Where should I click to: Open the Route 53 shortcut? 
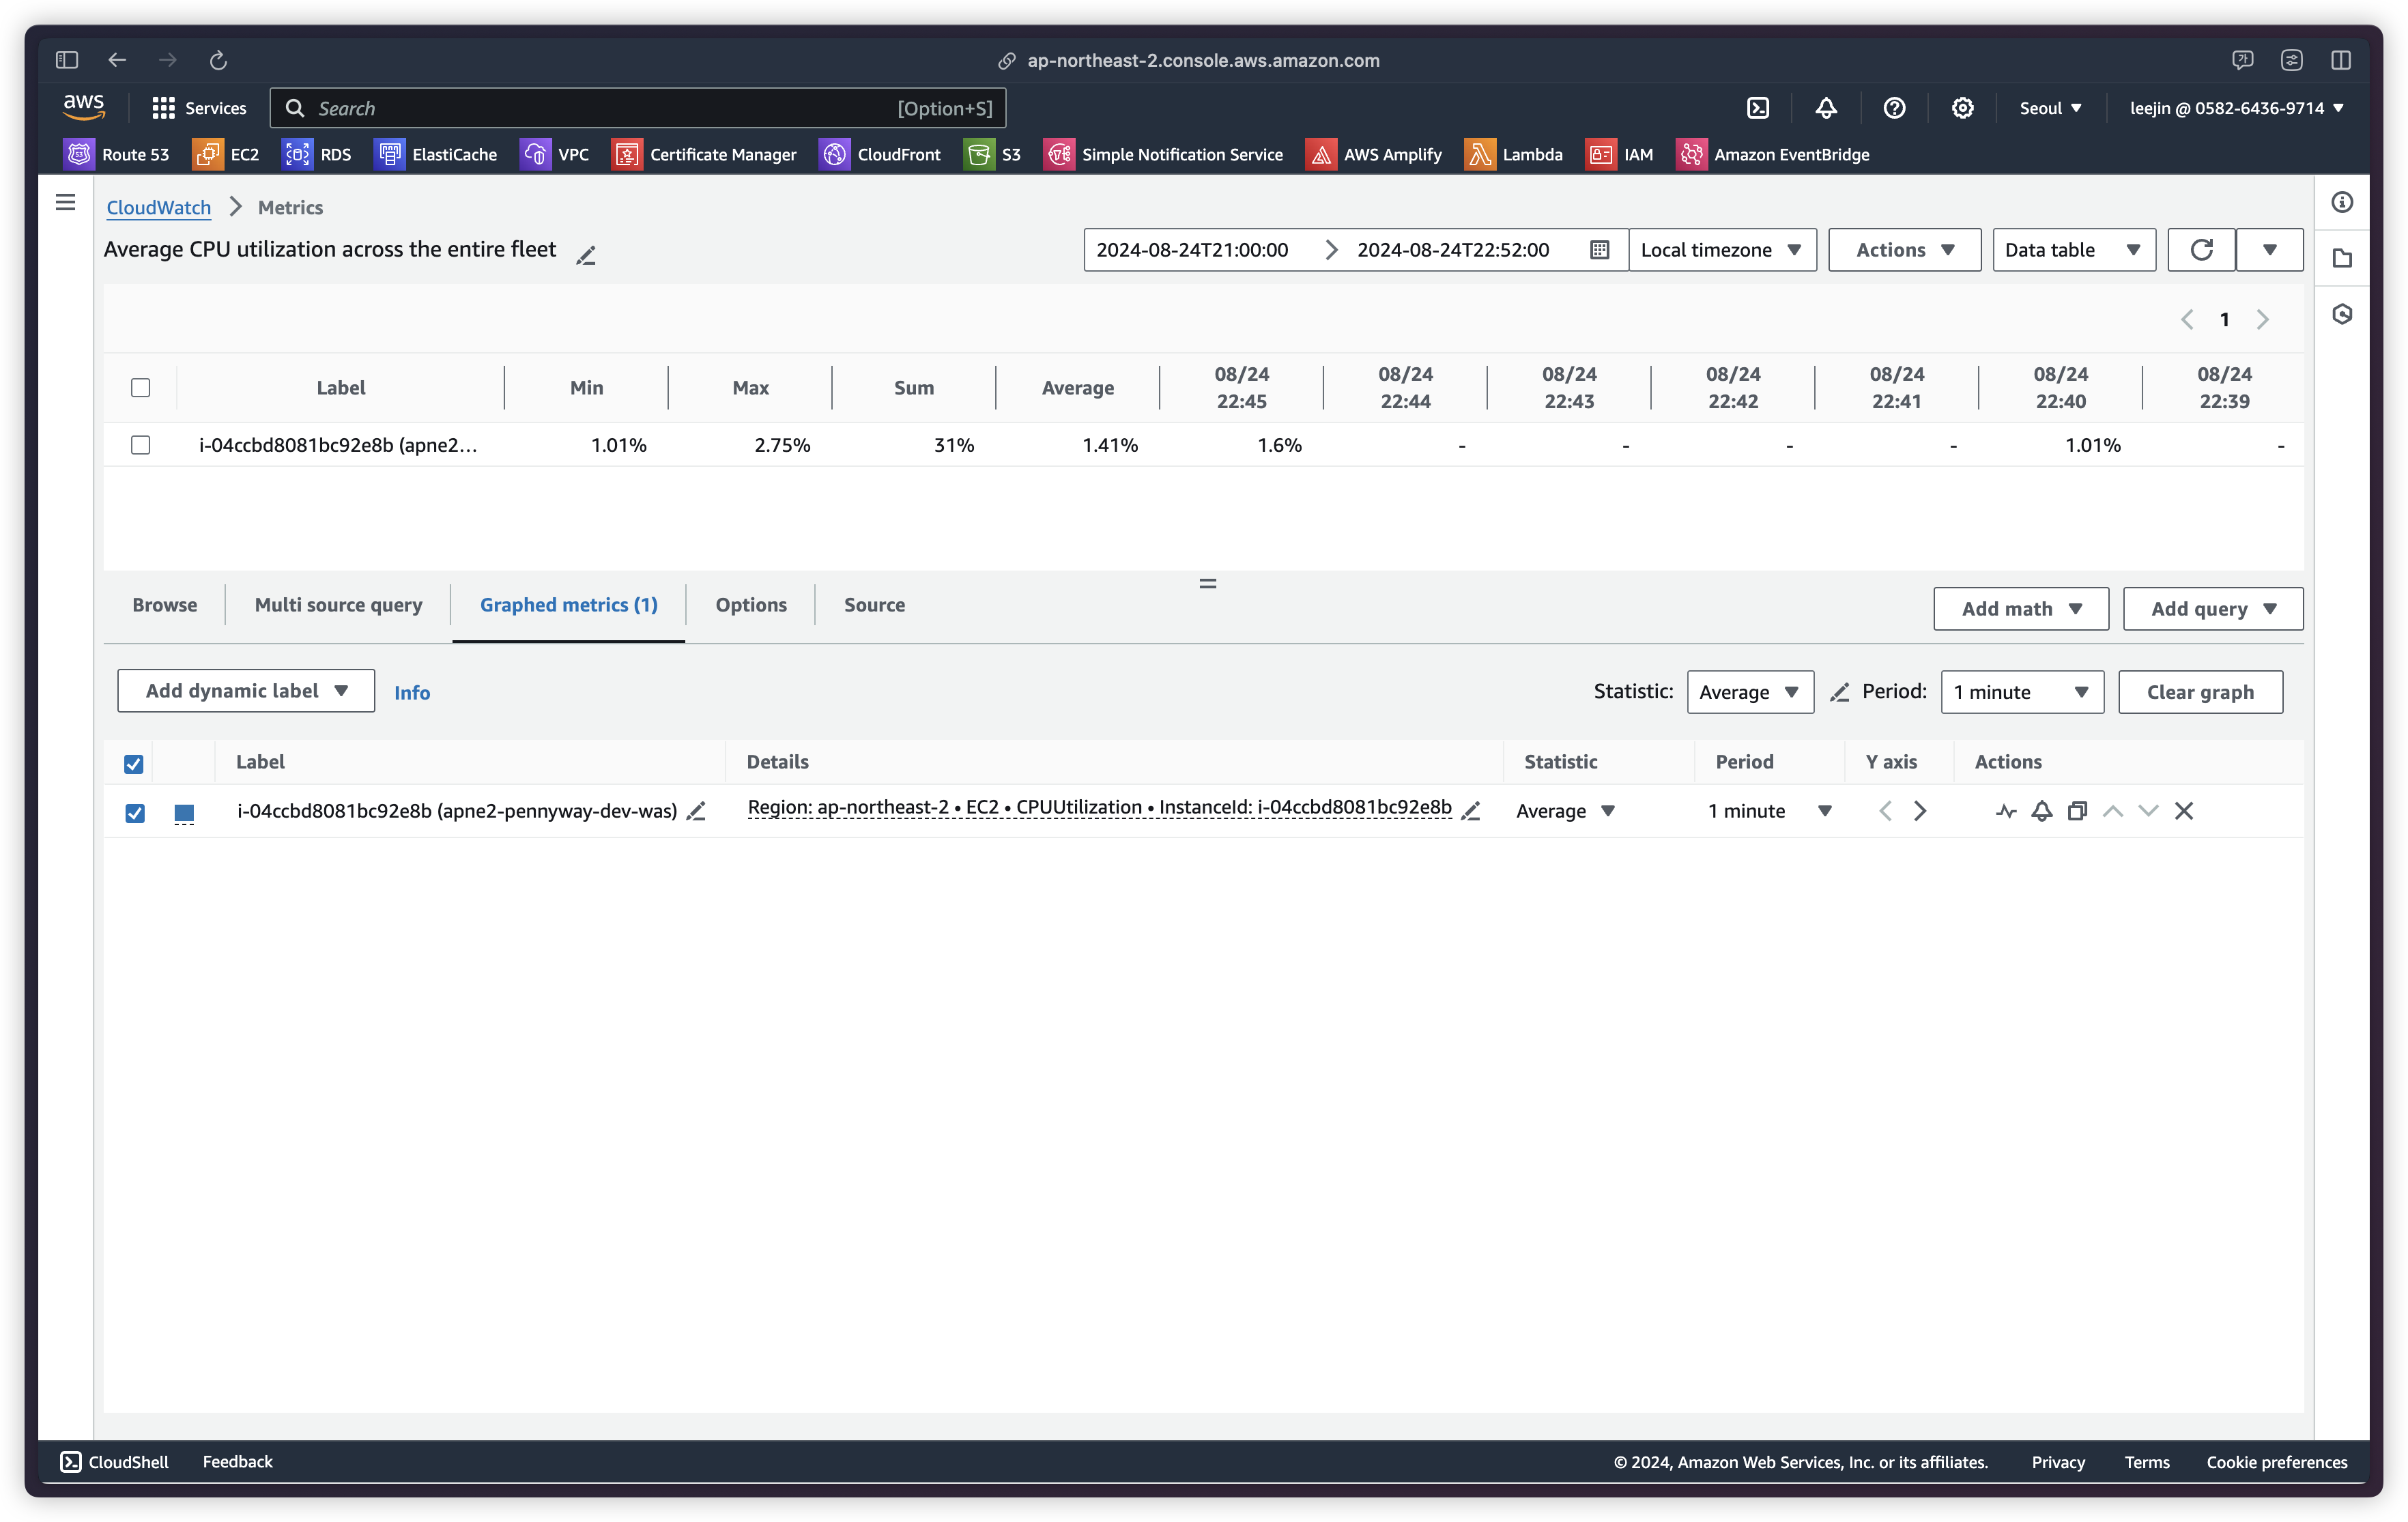[x=117, y=154]
